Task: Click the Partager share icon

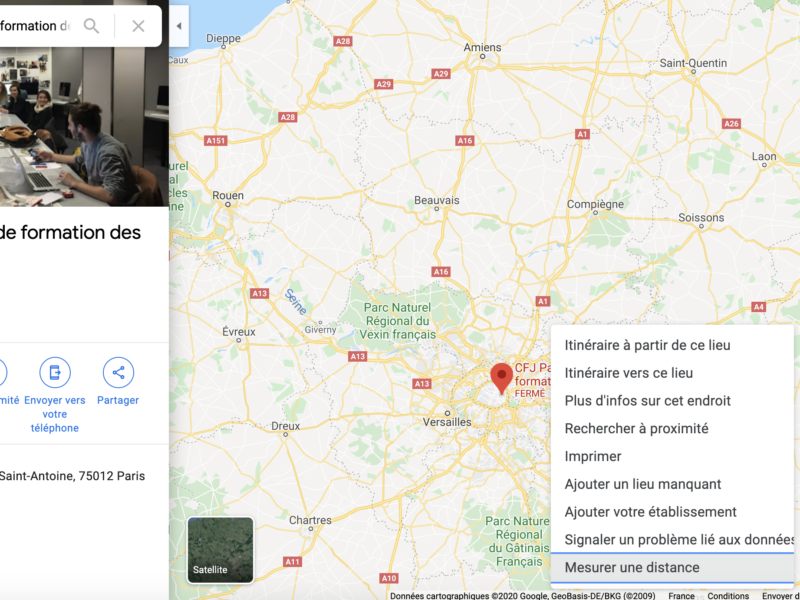Action: 118,372
